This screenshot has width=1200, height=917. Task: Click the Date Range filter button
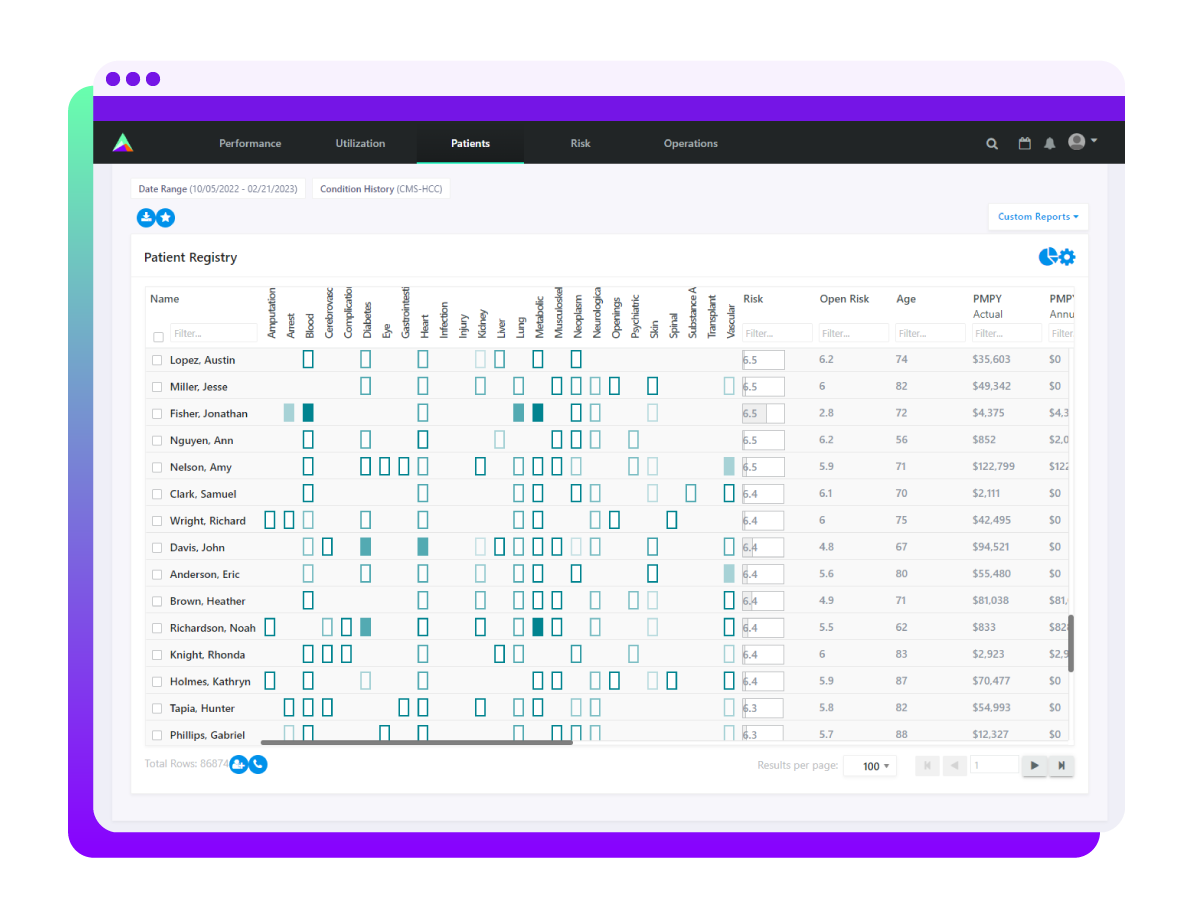pos(218,189)
